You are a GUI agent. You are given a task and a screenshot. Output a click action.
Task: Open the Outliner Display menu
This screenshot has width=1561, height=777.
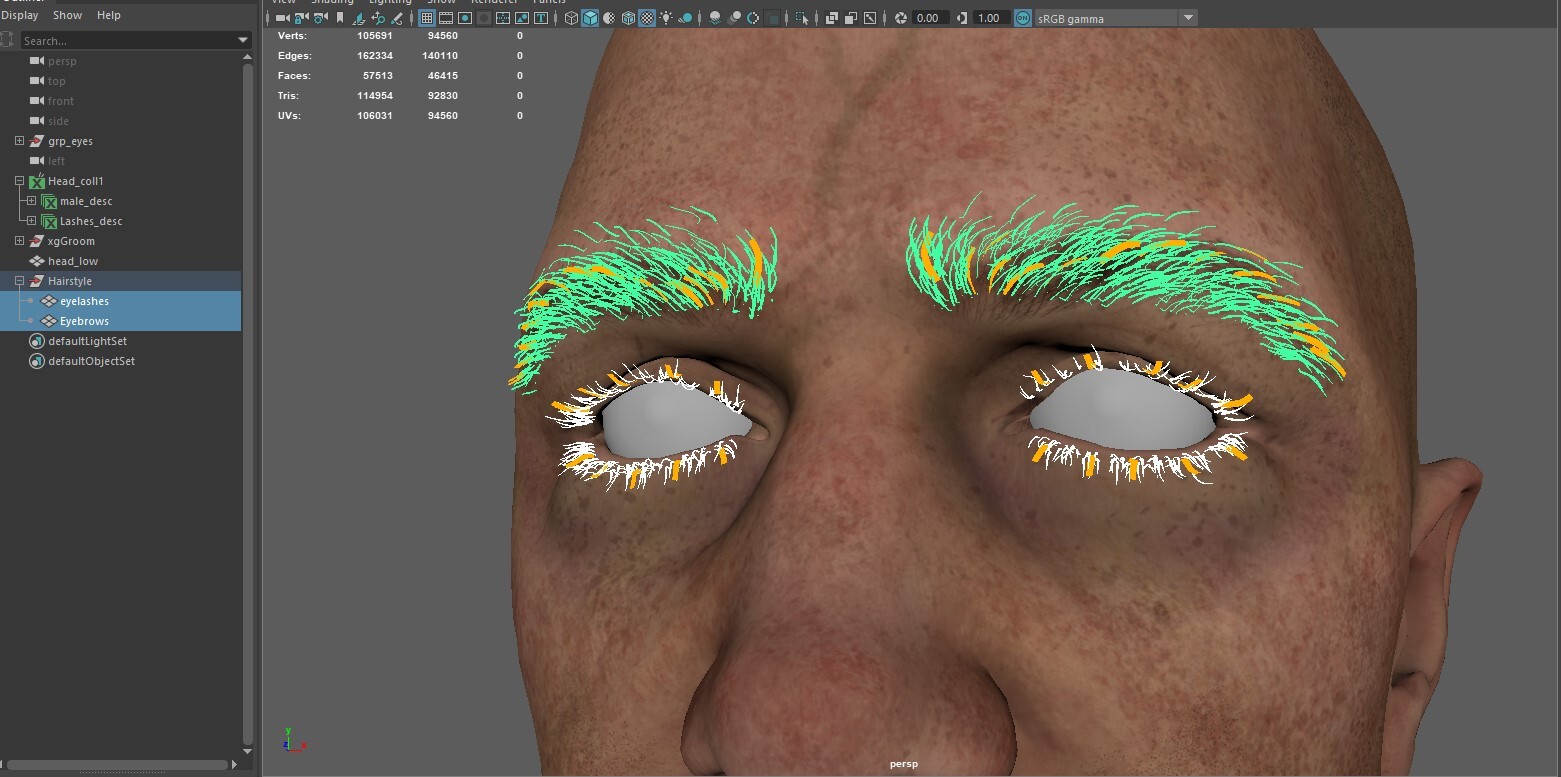(20, 15)
